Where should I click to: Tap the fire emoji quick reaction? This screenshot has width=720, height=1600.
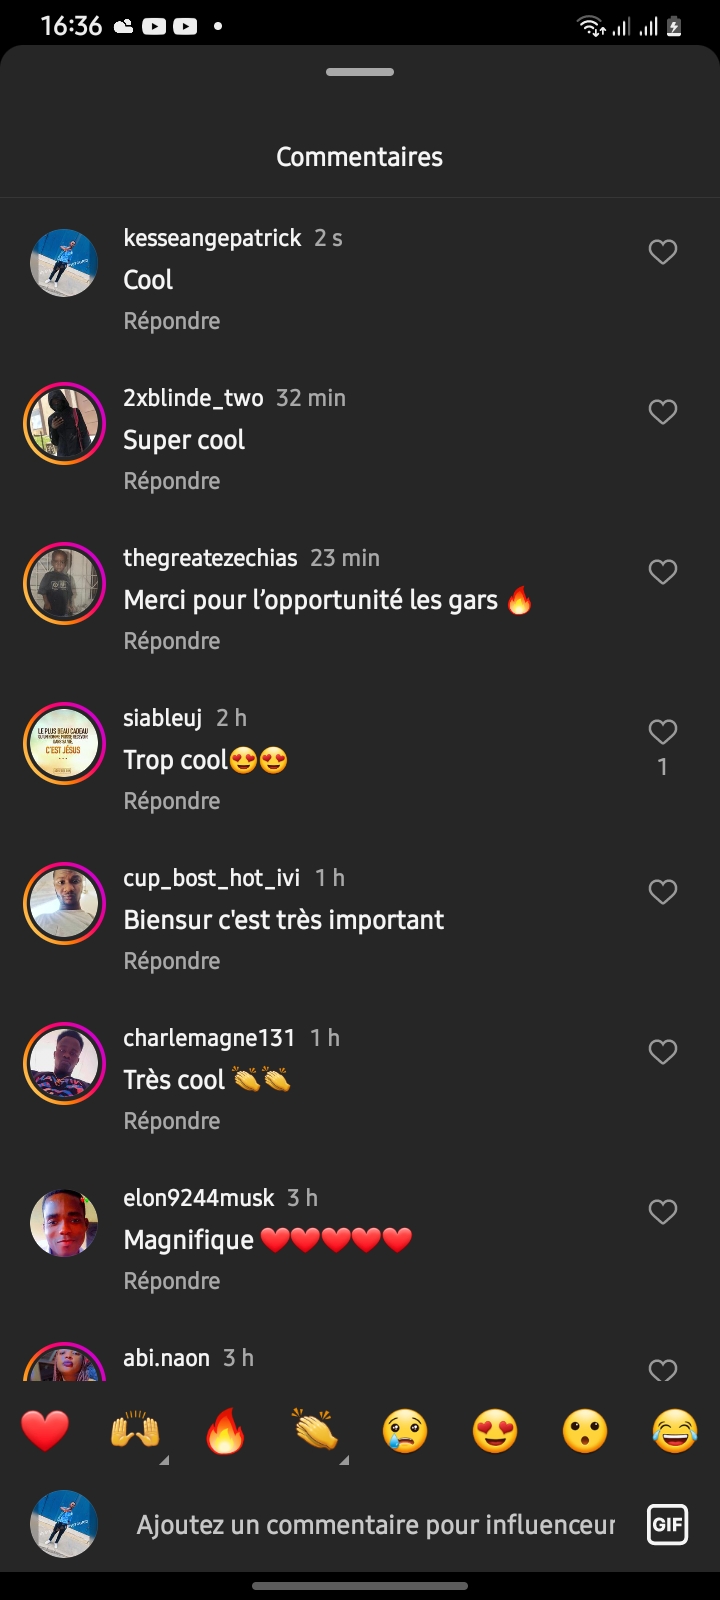225,1431
